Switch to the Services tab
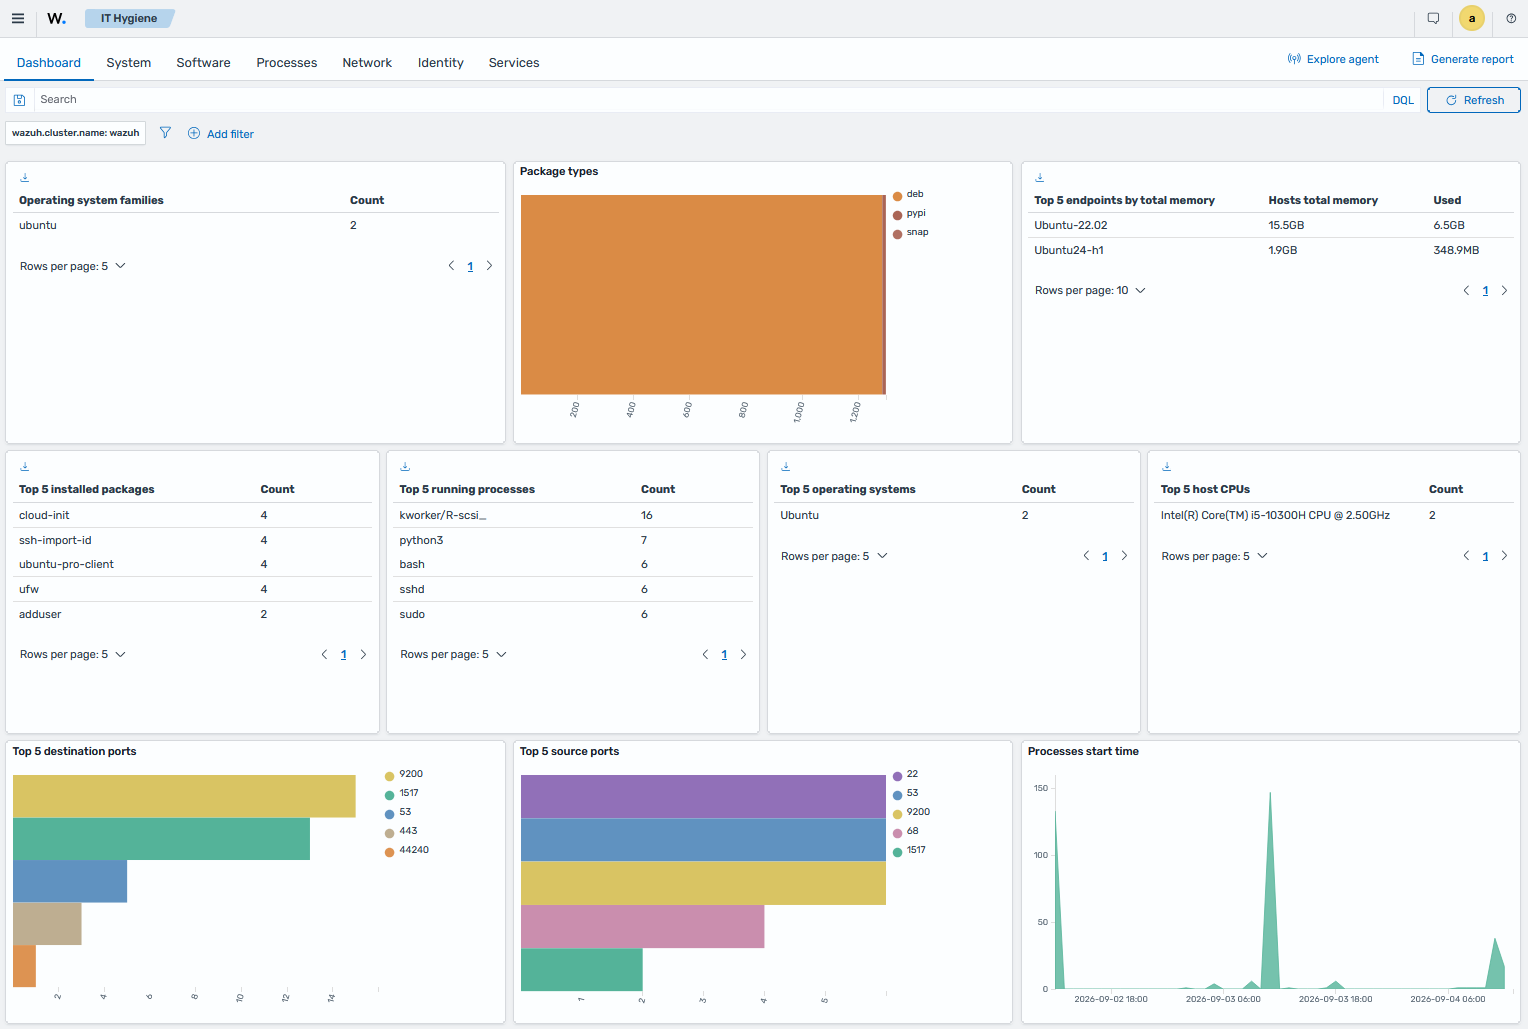The height and width of the screenshot is (1029, 1528). 514,62
